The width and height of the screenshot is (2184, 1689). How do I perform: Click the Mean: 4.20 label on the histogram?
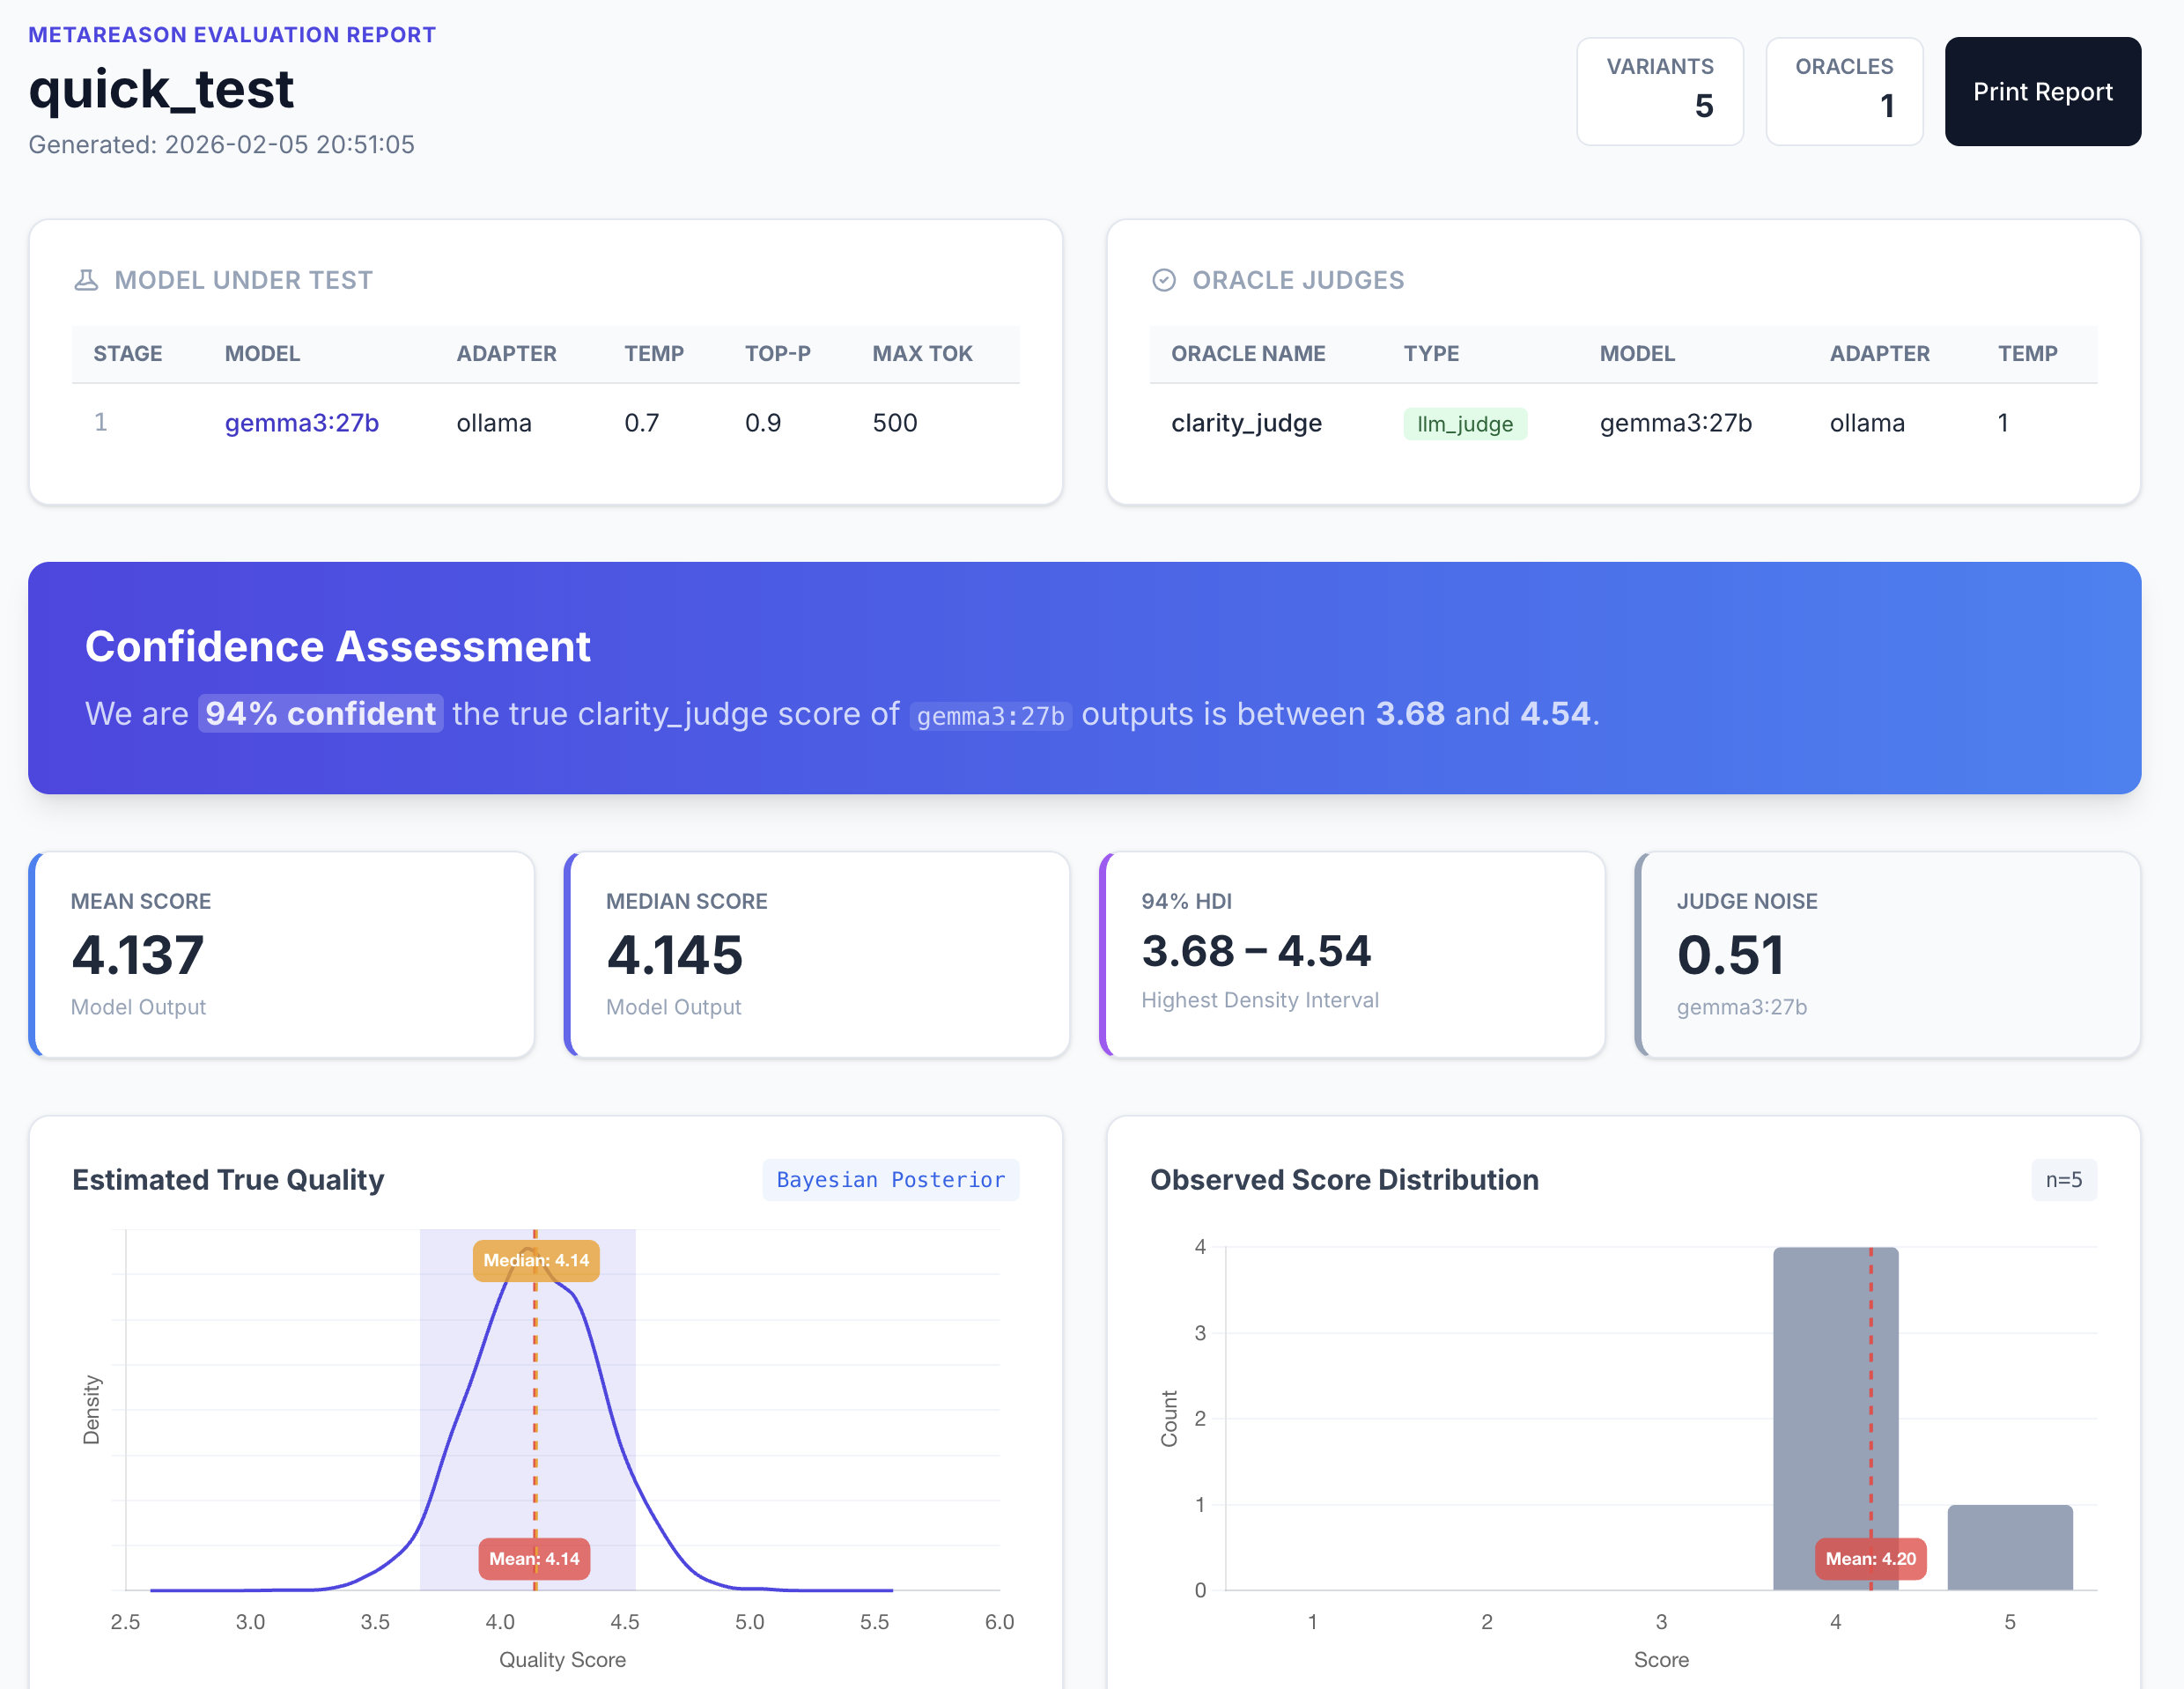[x=1870, y=1558]
